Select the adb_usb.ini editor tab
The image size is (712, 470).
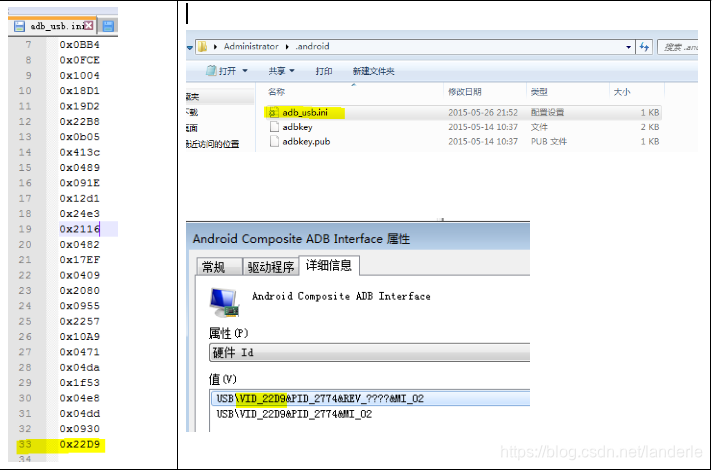click(x=53, y=26)
